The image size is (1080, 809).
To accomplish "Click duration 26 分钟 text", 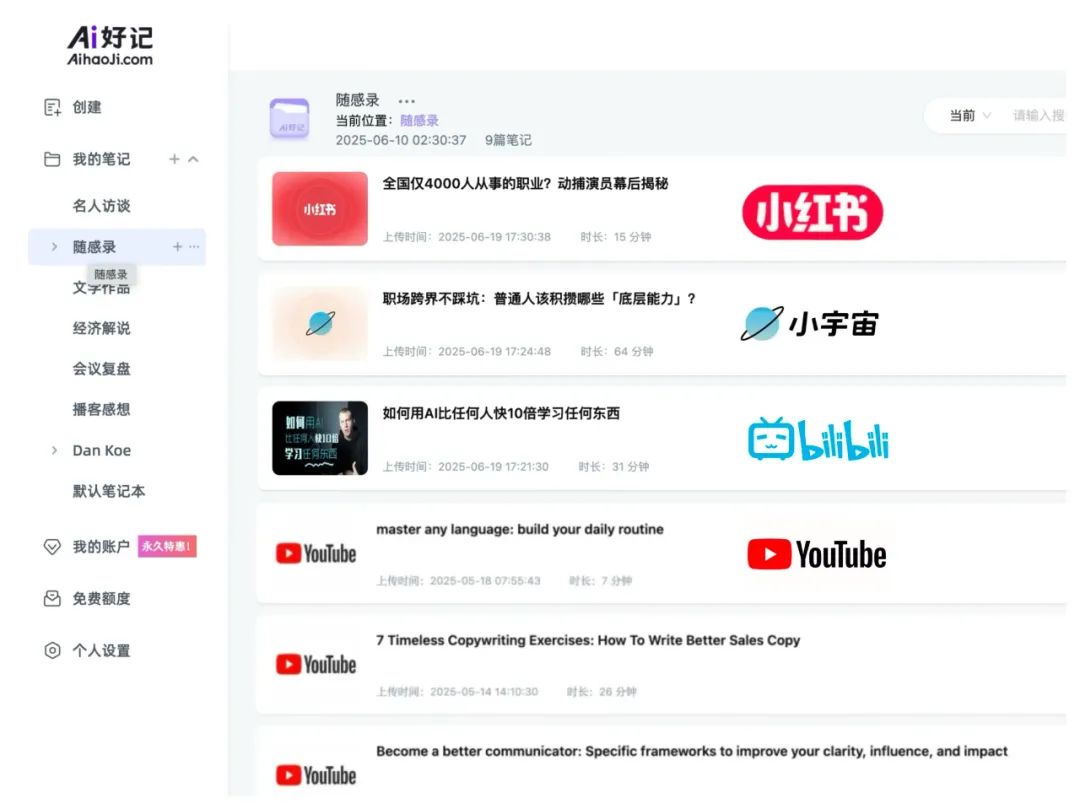I will [x=618, y=692].
